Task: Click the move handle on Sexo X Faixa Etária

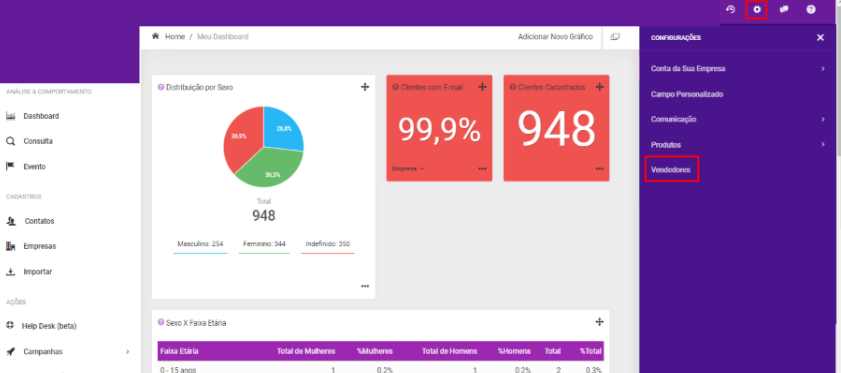Action: point(600,322)
